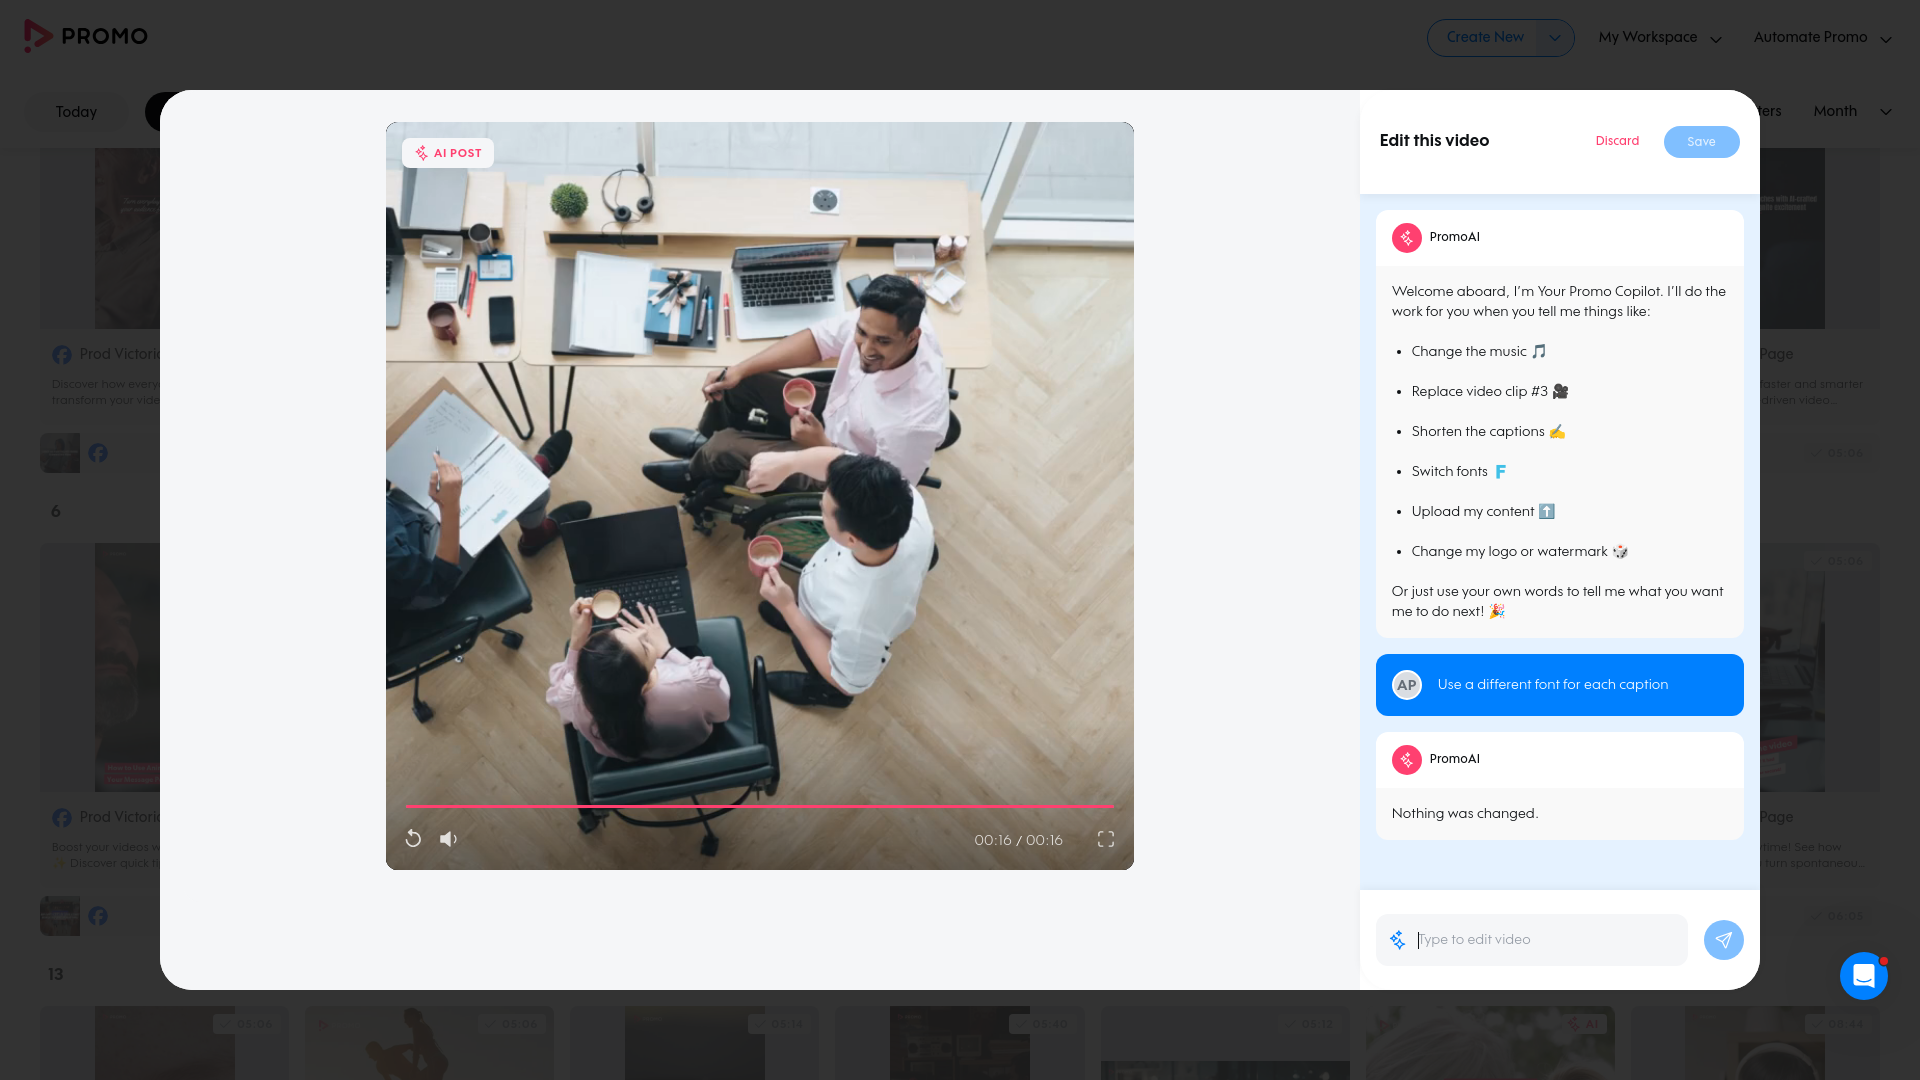
Task: Save the edited video
Action: coord(1701,142)
